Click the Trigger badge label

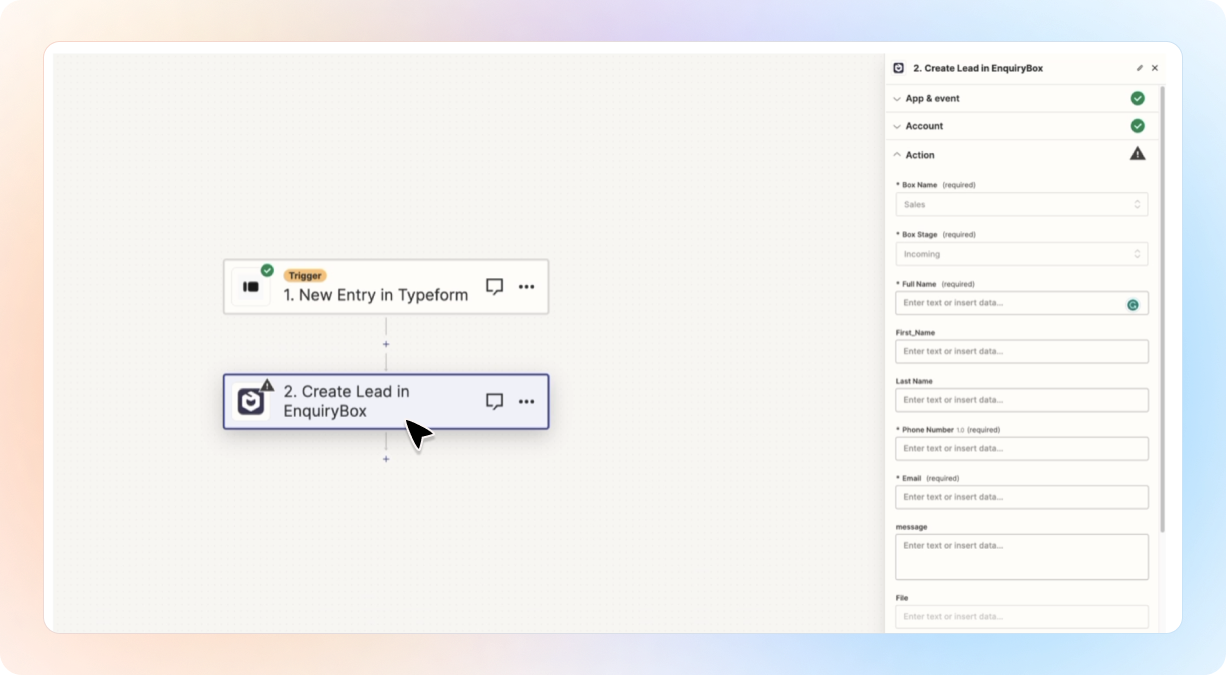(x=305, y=275)
